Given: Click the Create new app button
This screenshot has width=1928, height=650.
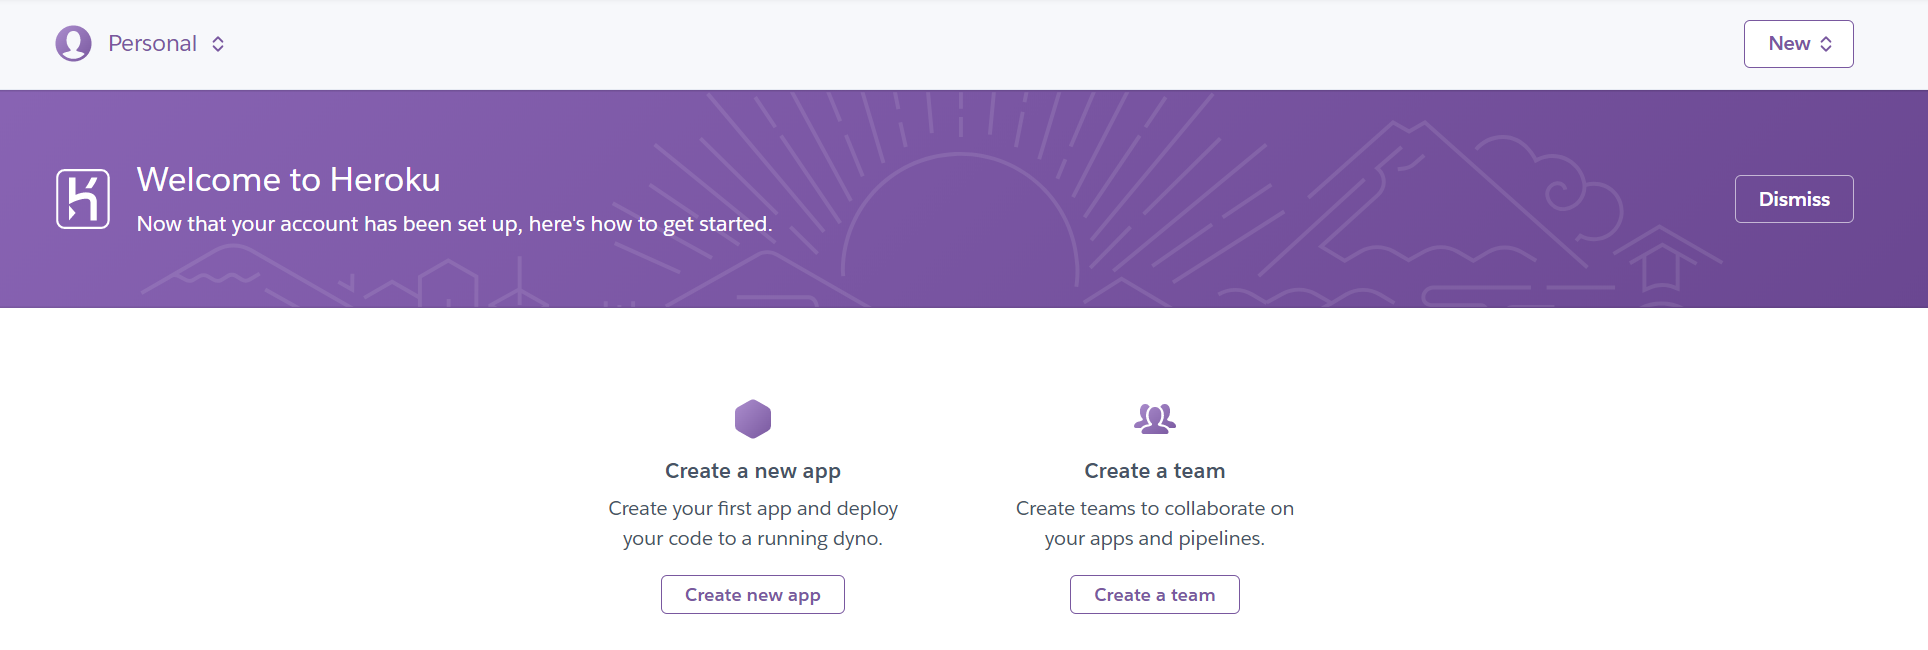Looking at the screenshot, I should point(753,594).
